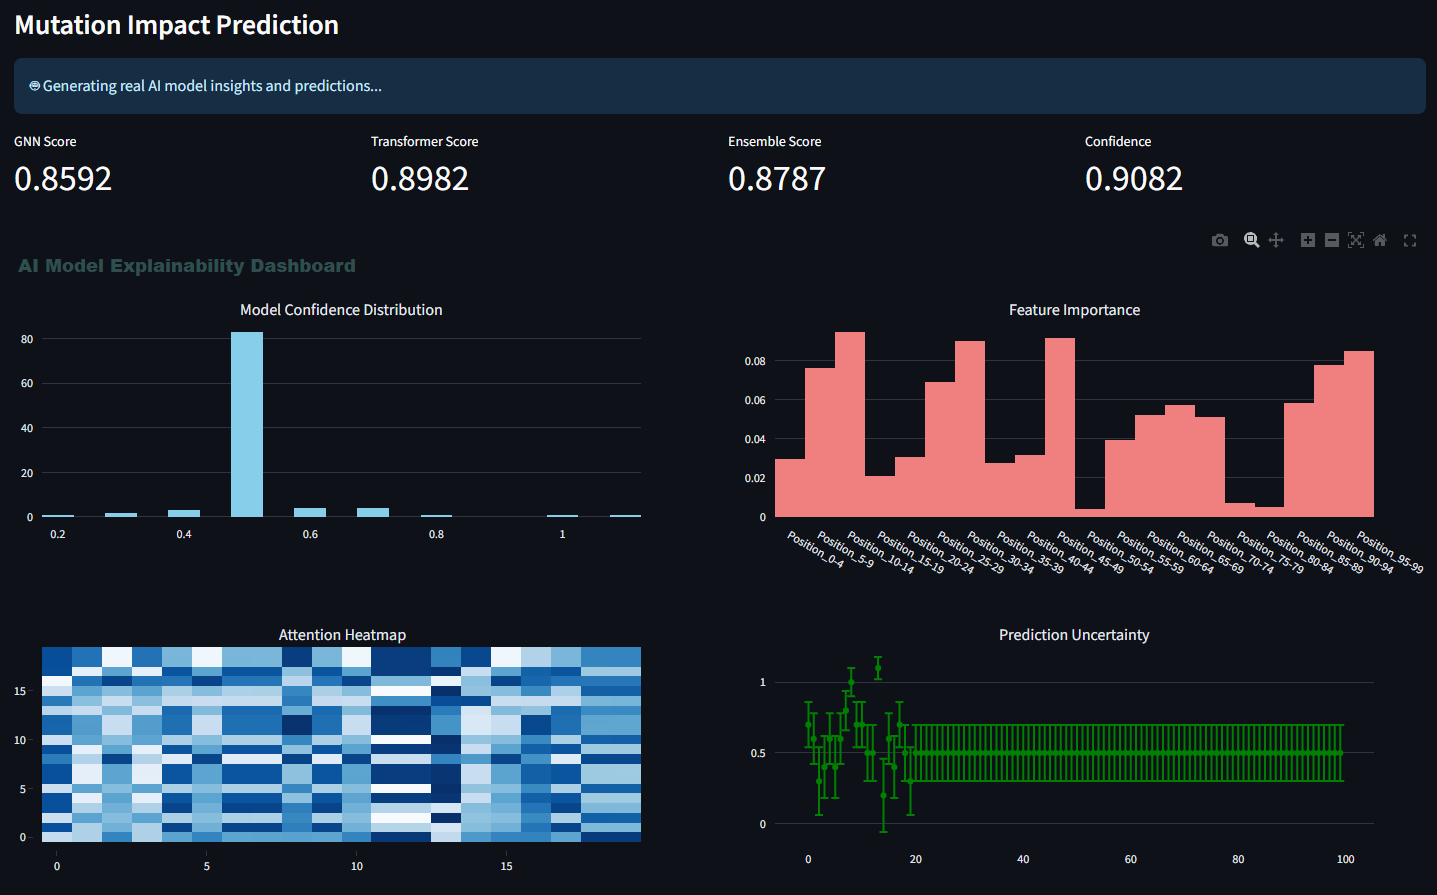Click inside the Attention Heatmap cells
Viewport: 1437px width, 895px height.
pyautogui.click(x=341, y=744)
